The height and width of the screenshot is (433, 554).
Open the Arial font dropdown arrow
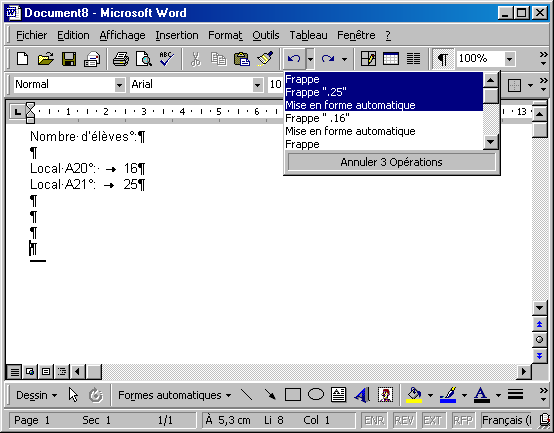[x=258, y=85]
